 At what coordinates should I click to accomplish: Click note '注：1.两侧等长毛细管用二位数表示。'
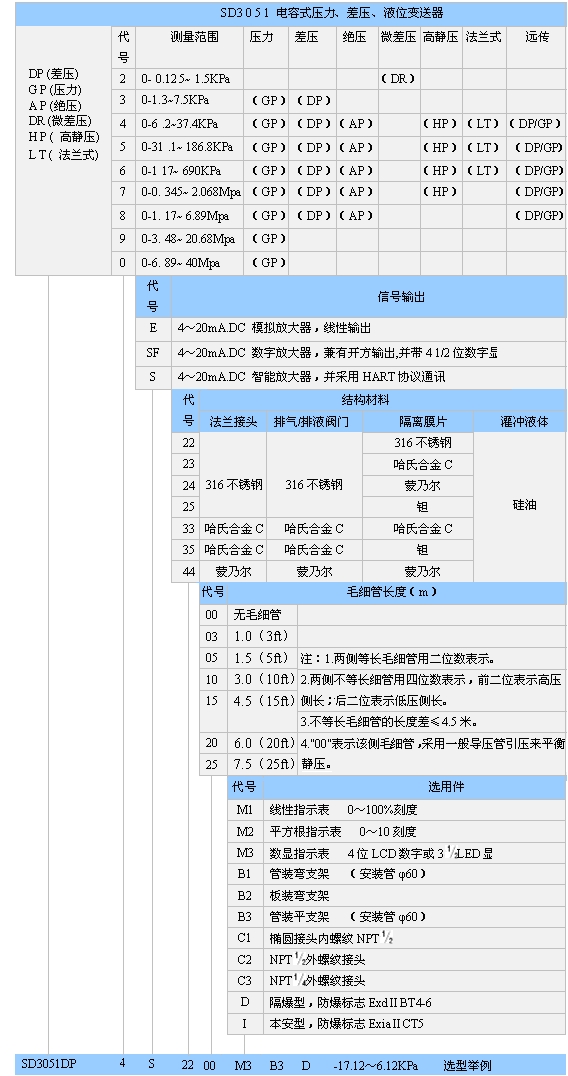pyautogui.click(x=398, y=658)
